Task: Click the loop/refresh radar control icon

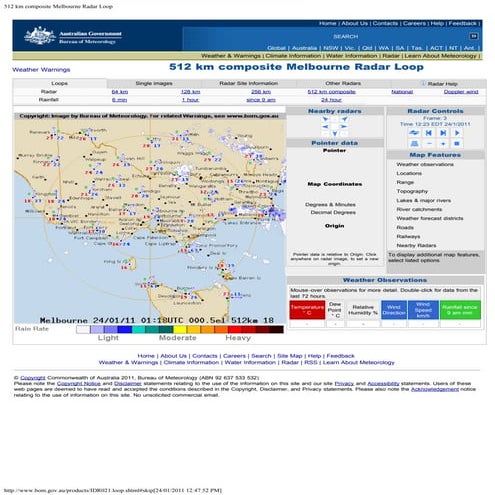Action: (x=414, y=133)
